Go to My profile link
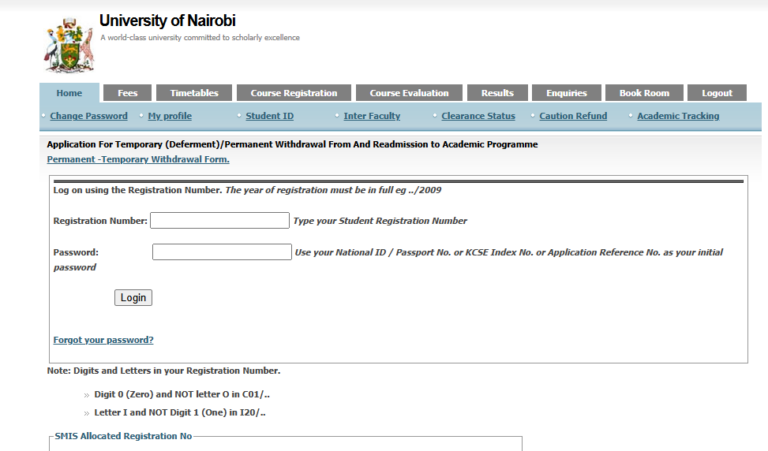Viewport: 768px width, 451px height. tap(169, 116)
